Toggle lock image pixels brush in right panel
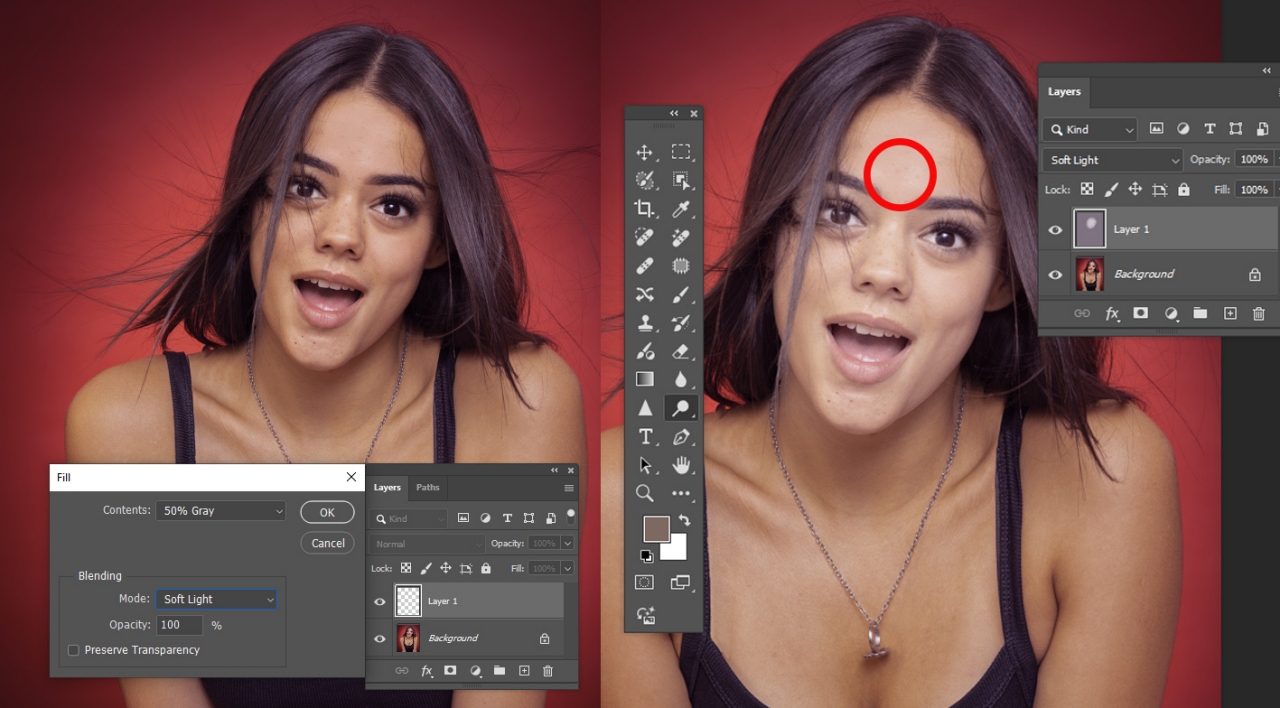This screenshot has width=1280, height=708. (x=1111, y=189)
